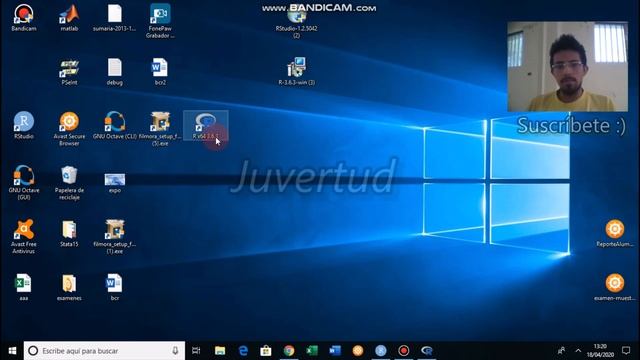Select the sumaria-2013 file icon
The width and height of the screenshot is (640, 360).
[115, 18]
